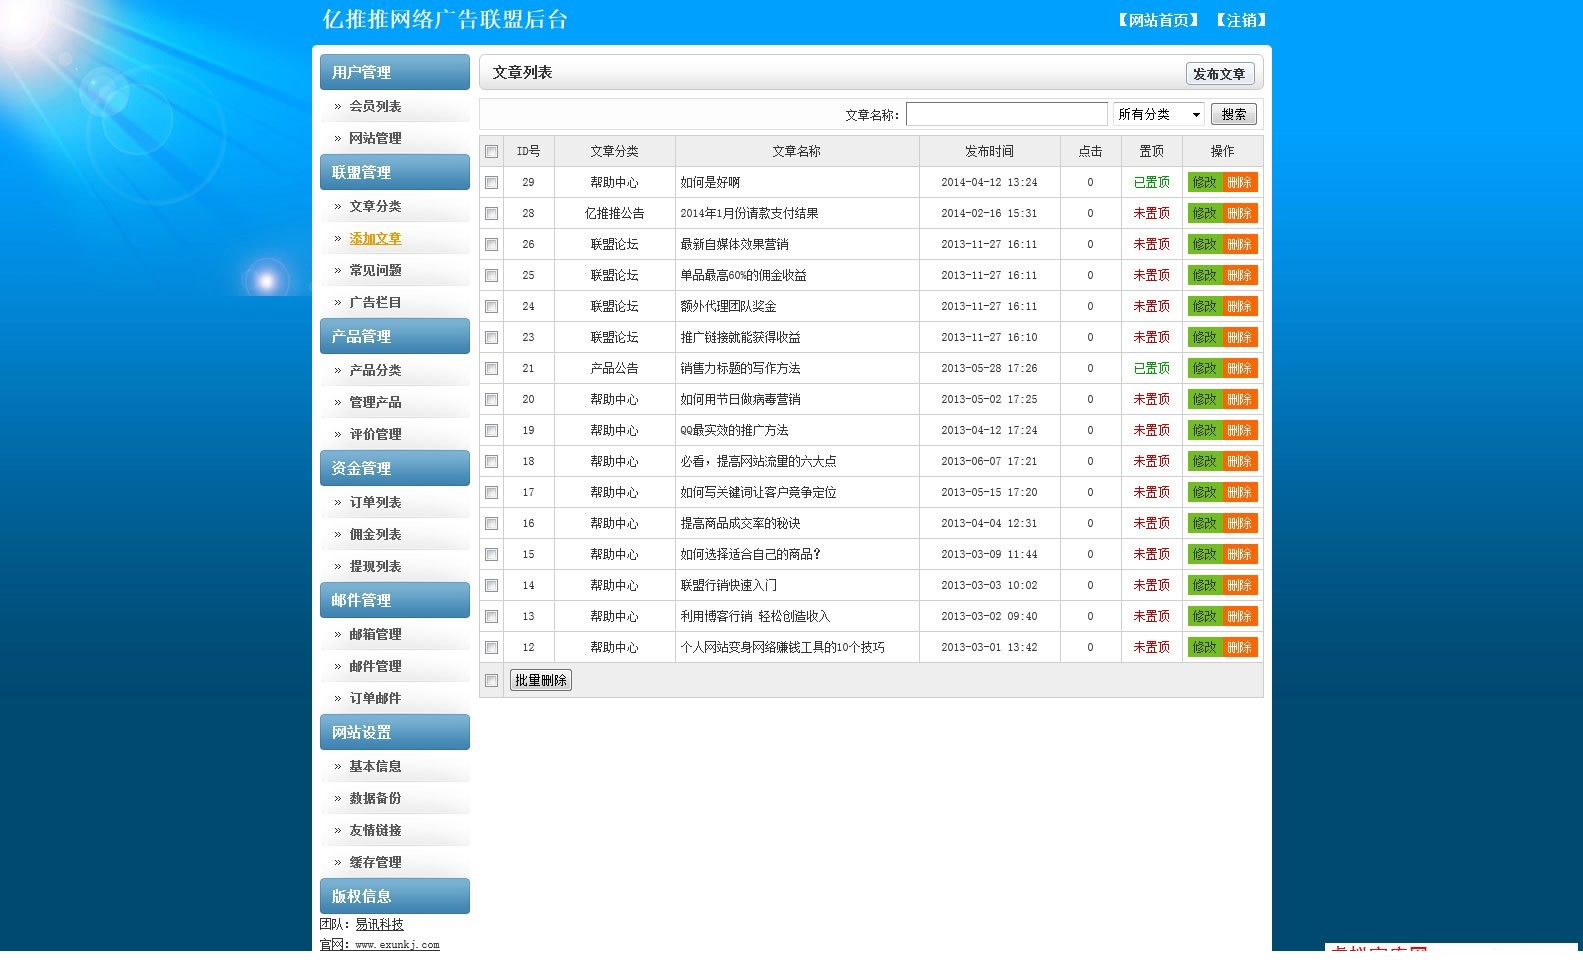Click 发布文章 button
Viewport: 1583px width, 974px height.
(x=1219, y=74)
